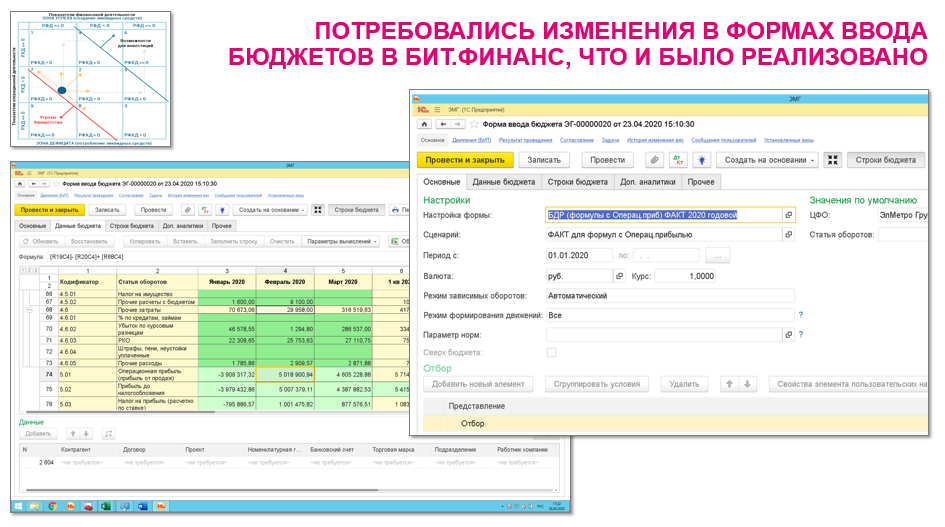Viewport: 945px width, 527px height.
Task: Open selected Настройка формы item via its icon
Action: click(x=788, y=215)
